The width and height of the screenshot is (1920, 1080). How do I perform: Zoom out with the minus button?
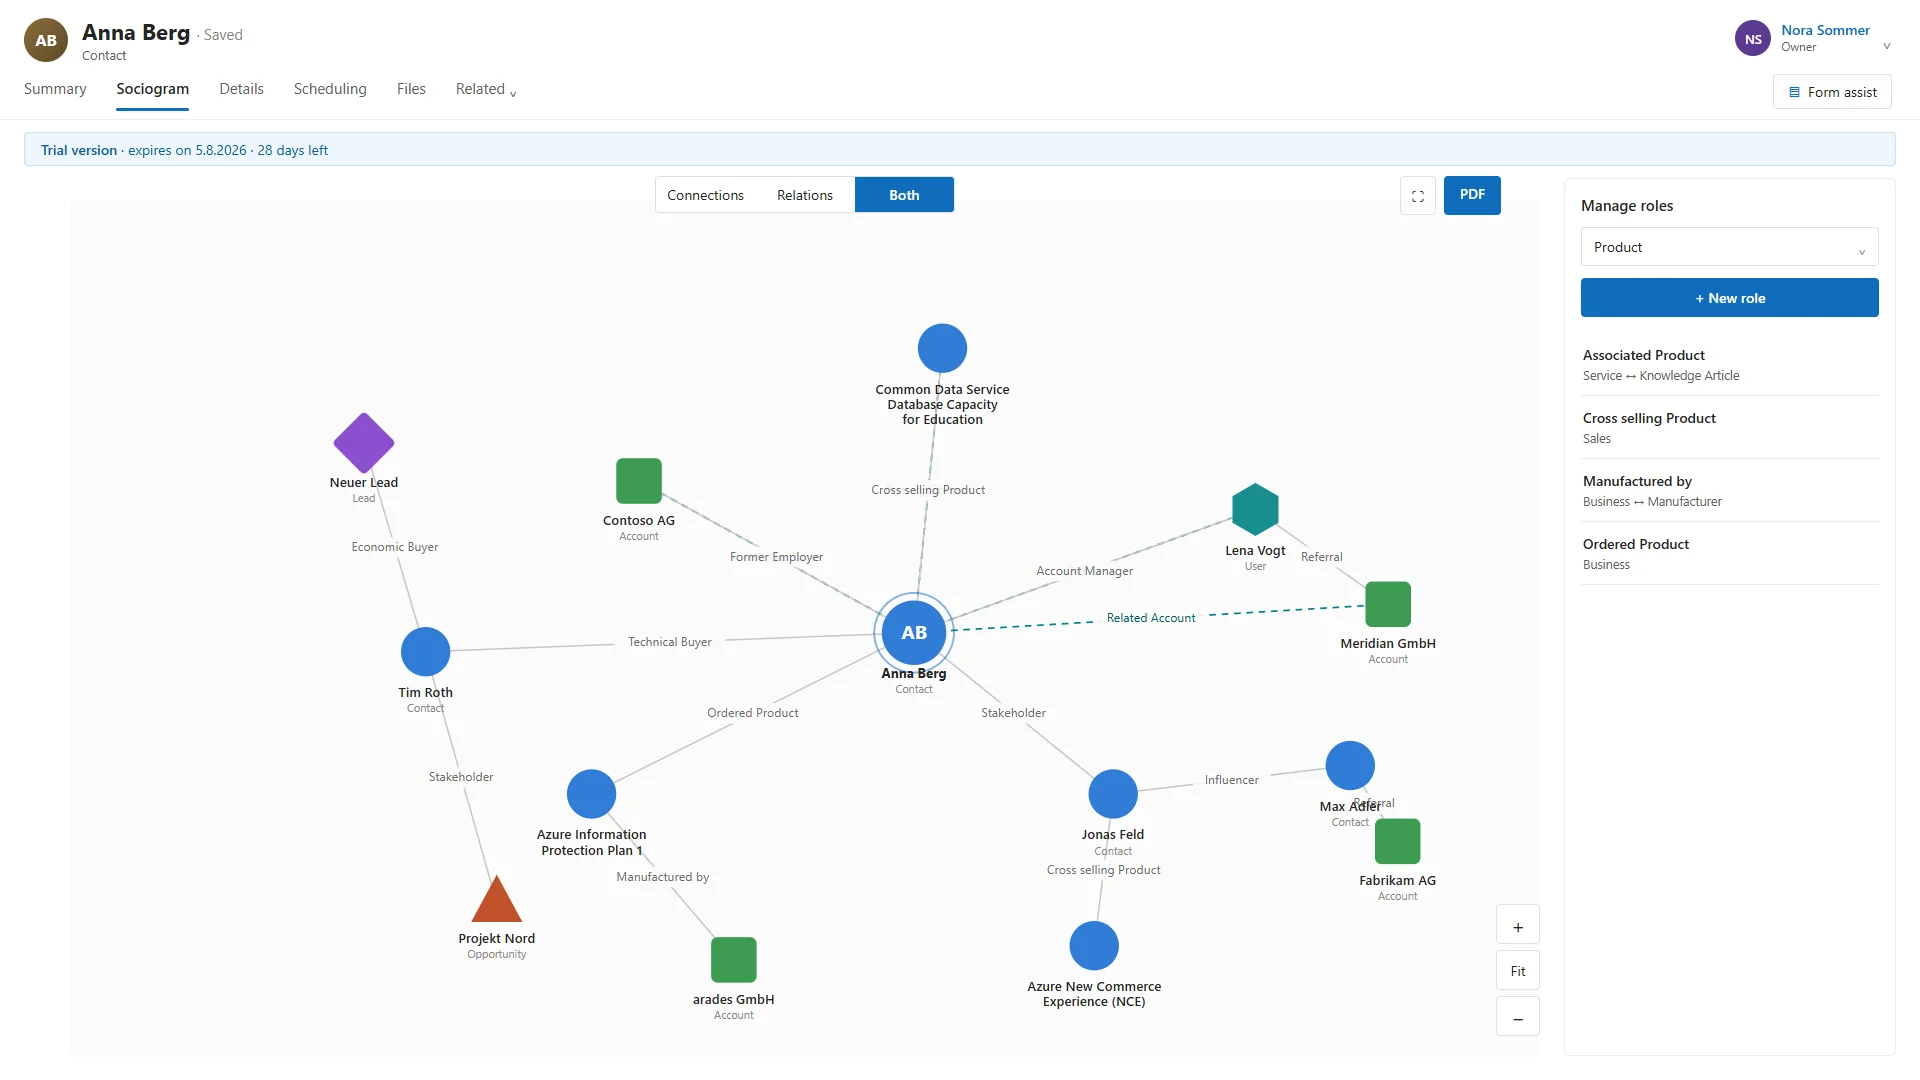click(1517, 1018)
